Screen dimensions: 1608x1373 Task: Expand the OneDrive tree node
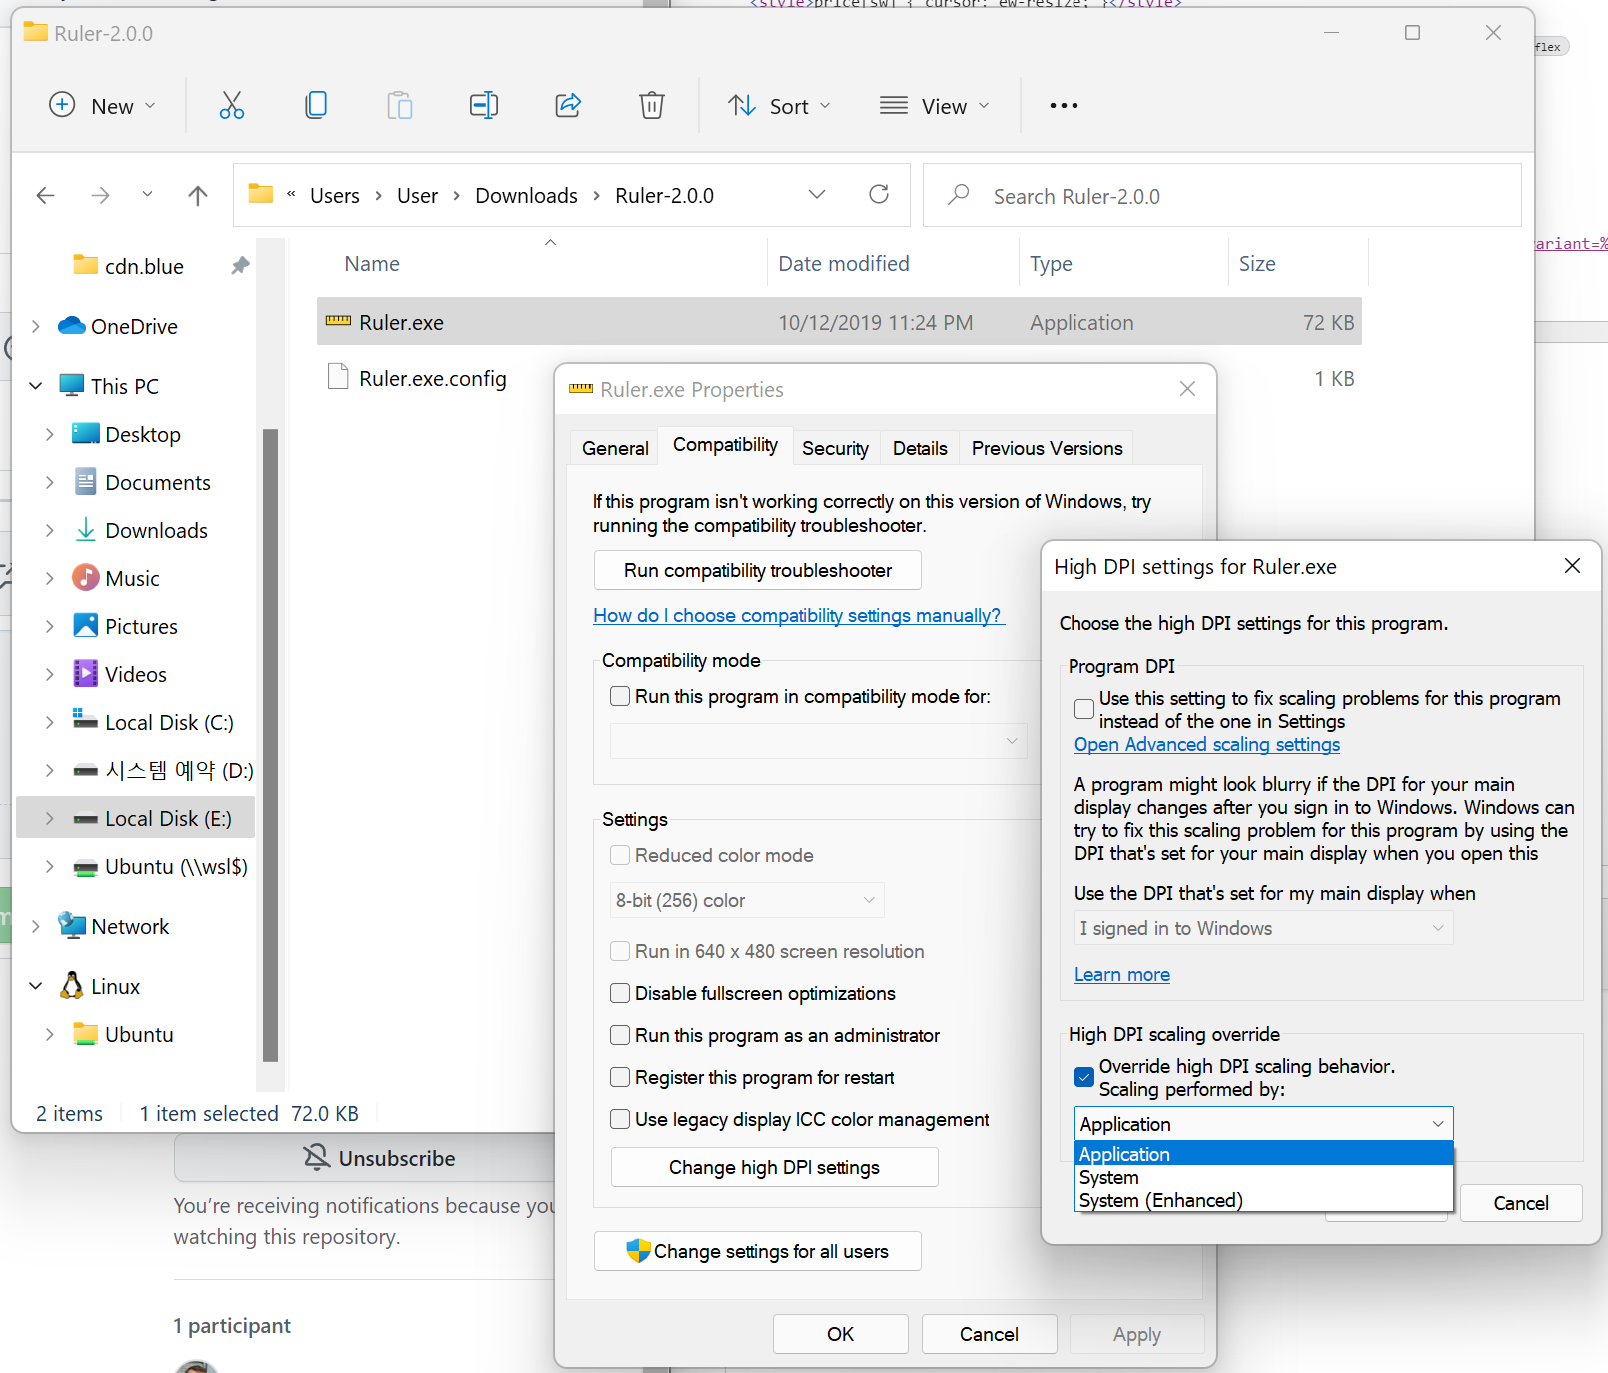coord(36,326)
